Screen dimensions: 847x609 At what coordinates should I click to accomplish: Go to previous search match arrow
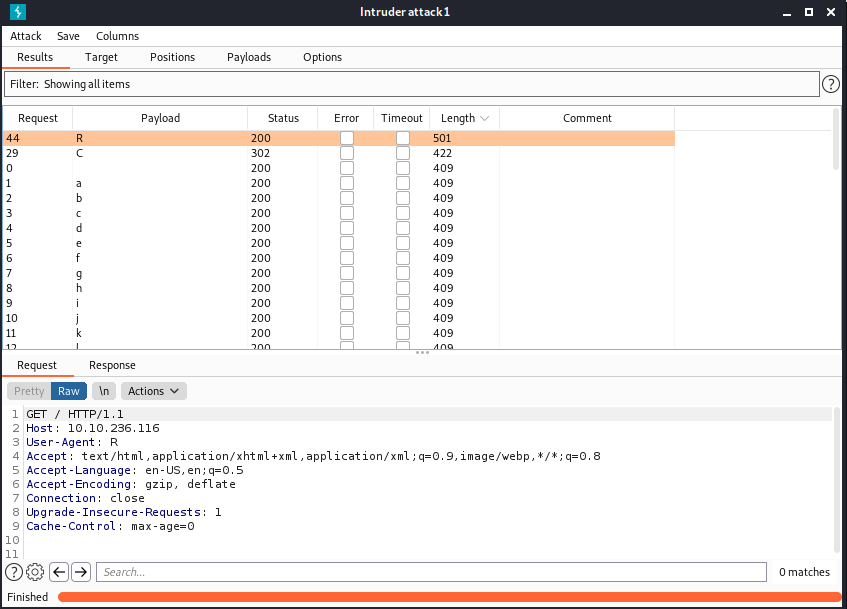click(59, 572)
